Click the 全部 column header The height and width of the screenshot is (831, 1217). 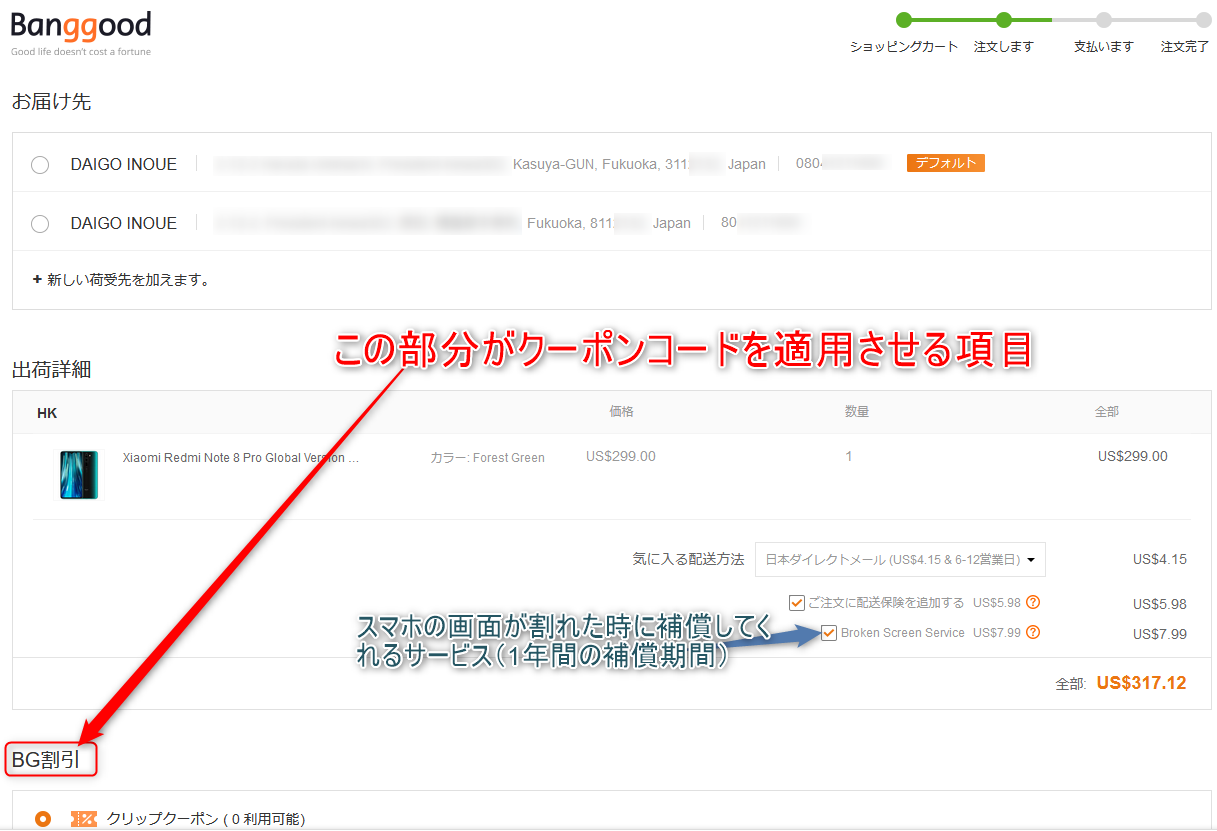1108,411
